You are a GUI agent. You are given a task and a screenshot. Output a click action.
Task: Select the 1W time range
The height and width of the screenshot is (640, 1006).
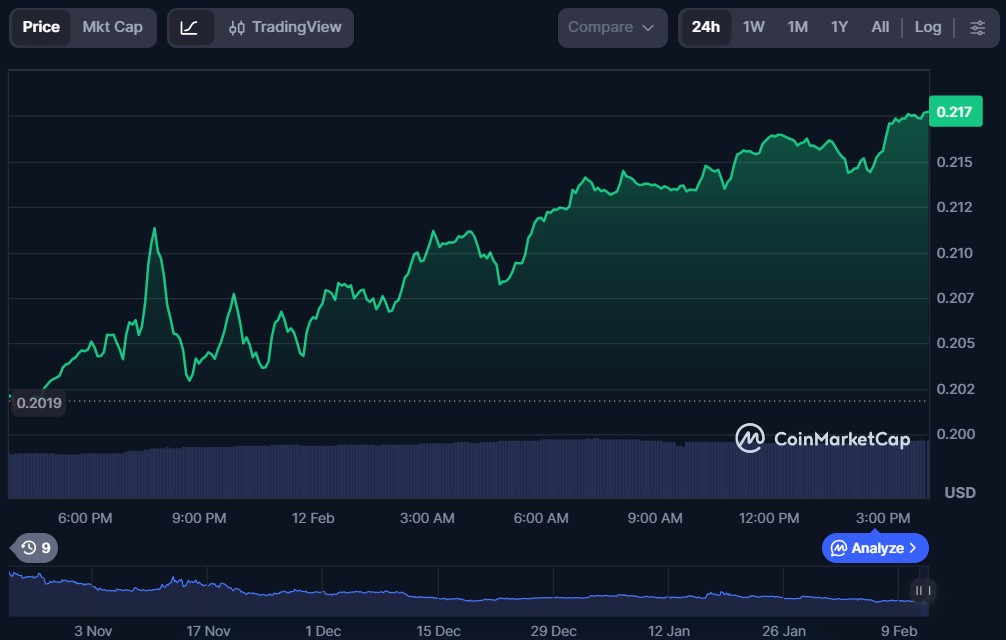tap(753, 27)
